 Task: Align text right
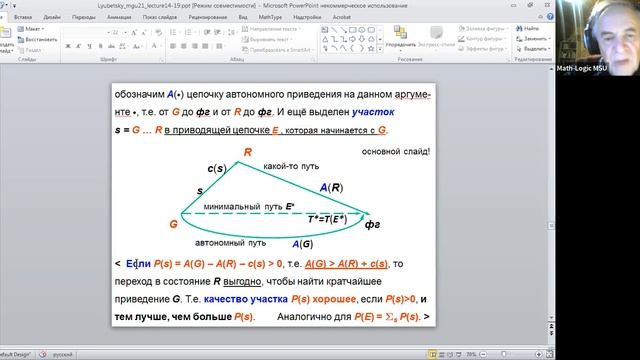coord(195,47)
